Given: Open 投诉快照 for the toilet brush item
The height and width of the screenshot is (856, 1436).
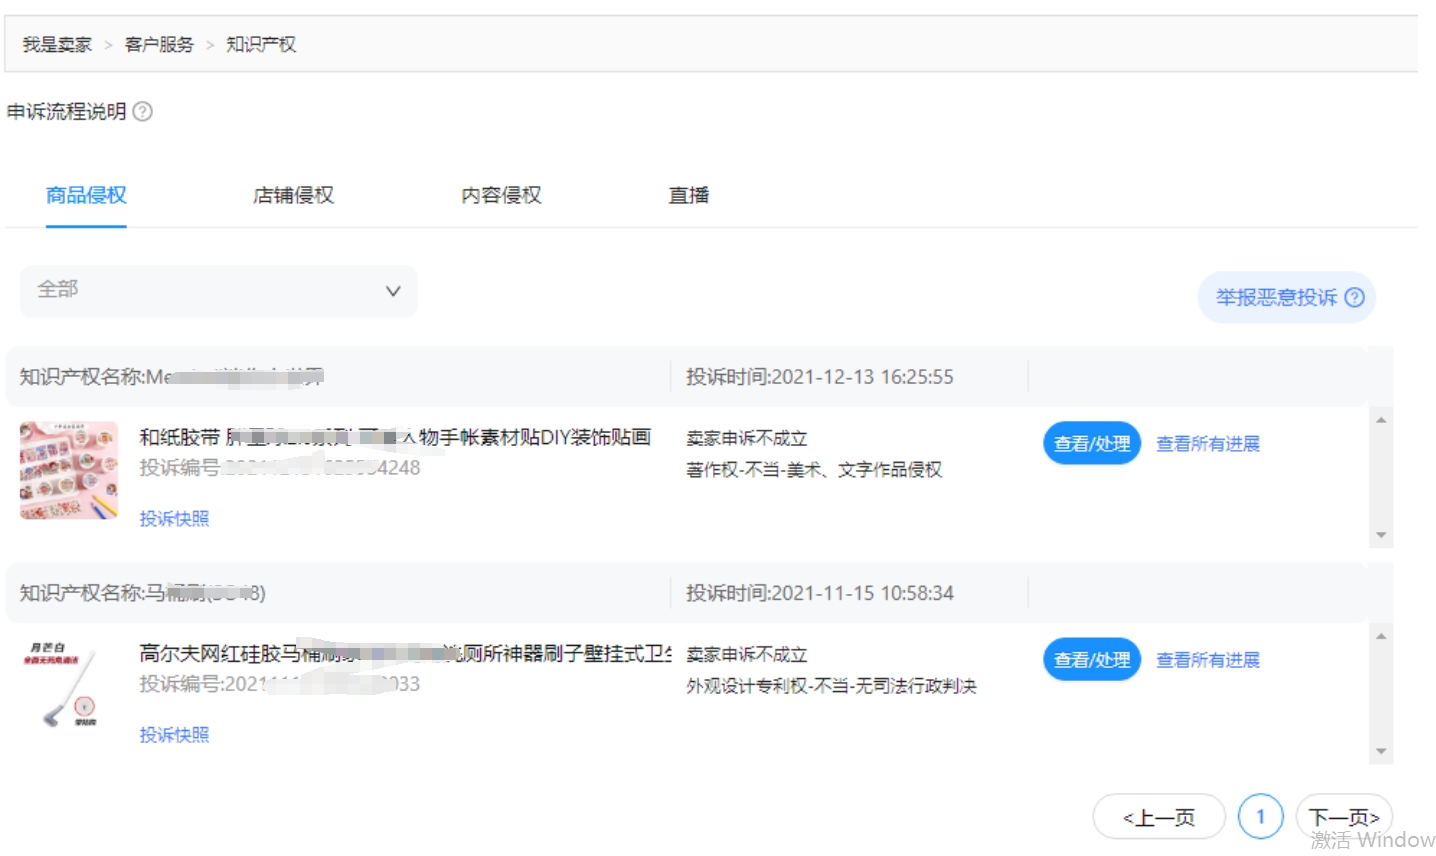Looking at the screenshot, I should pyautogui.click(x=174, y=735).
